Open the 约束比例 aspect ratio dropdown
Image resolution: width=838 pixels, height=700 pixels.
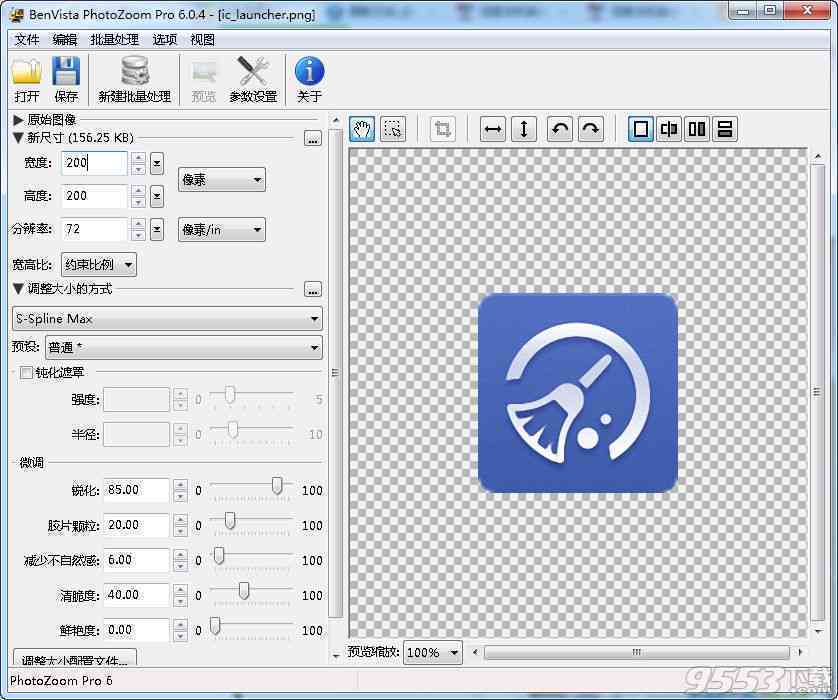99,265
